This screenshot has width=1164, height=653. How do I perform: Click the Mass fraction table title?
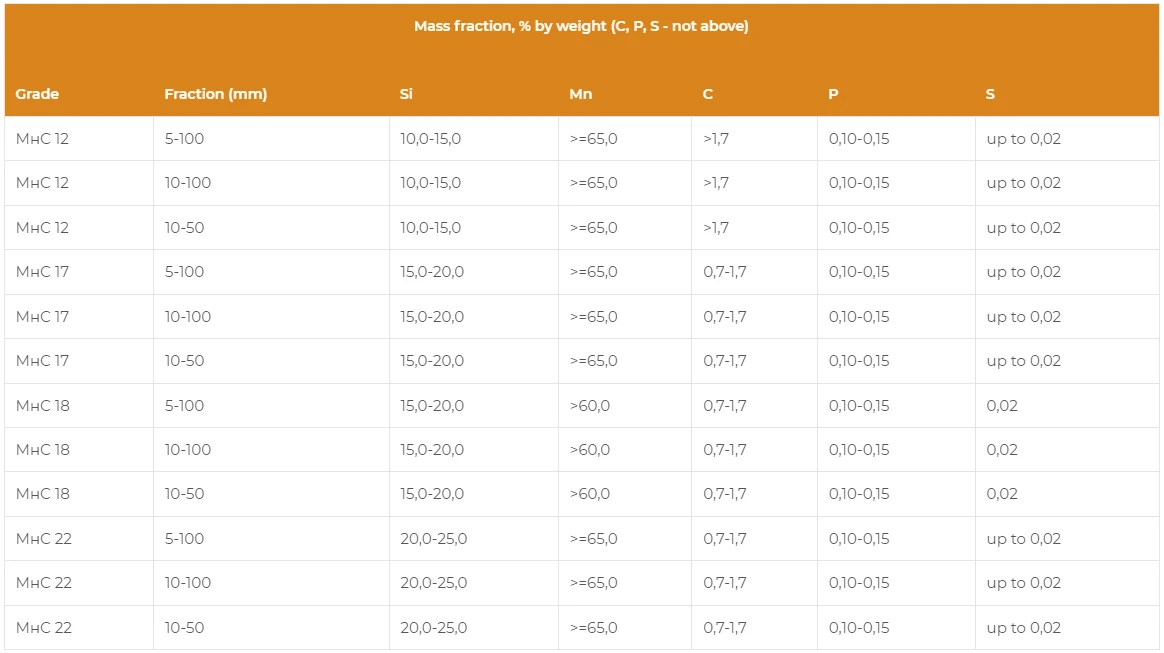pos(581,26)
